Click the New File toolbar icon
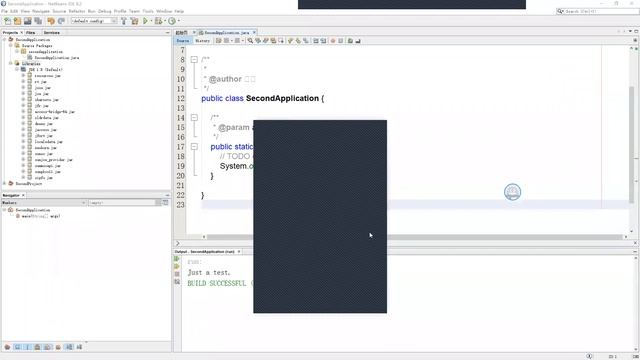The image size is (640, 360). [x=7, y=21]
